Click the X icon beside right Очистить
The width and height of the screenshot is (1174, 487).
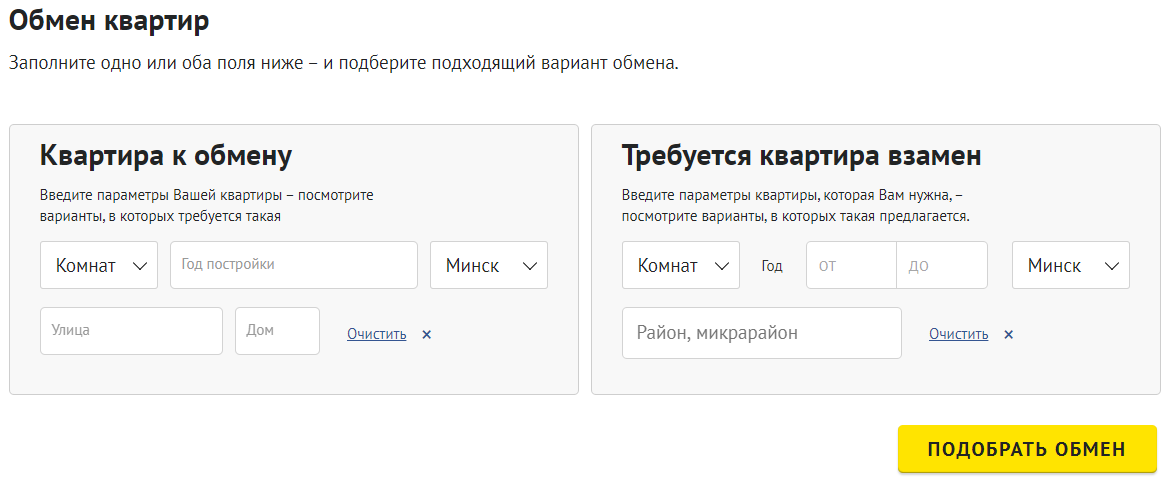click(x=1009, y=335)
